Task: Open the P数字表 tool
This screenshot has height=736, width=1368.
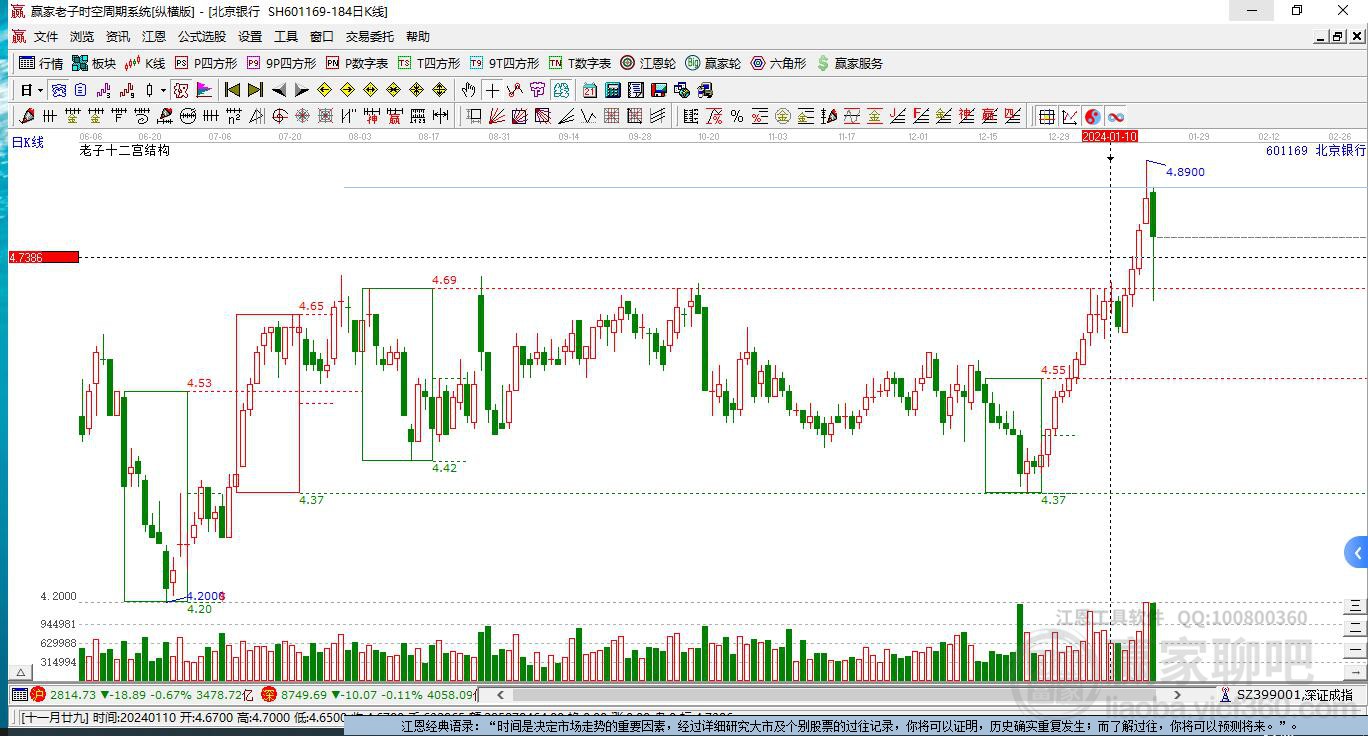Action: click(357, 63)
